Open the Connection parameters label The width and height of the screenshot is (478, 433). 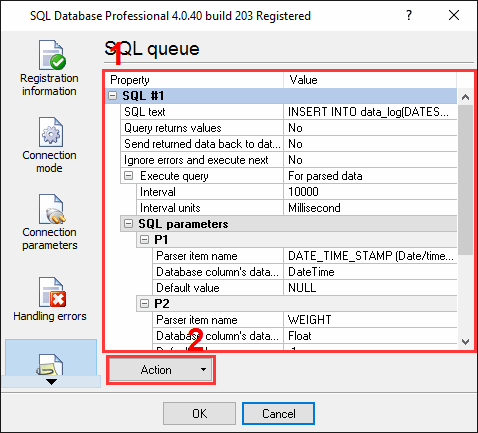tap(50, 239)
